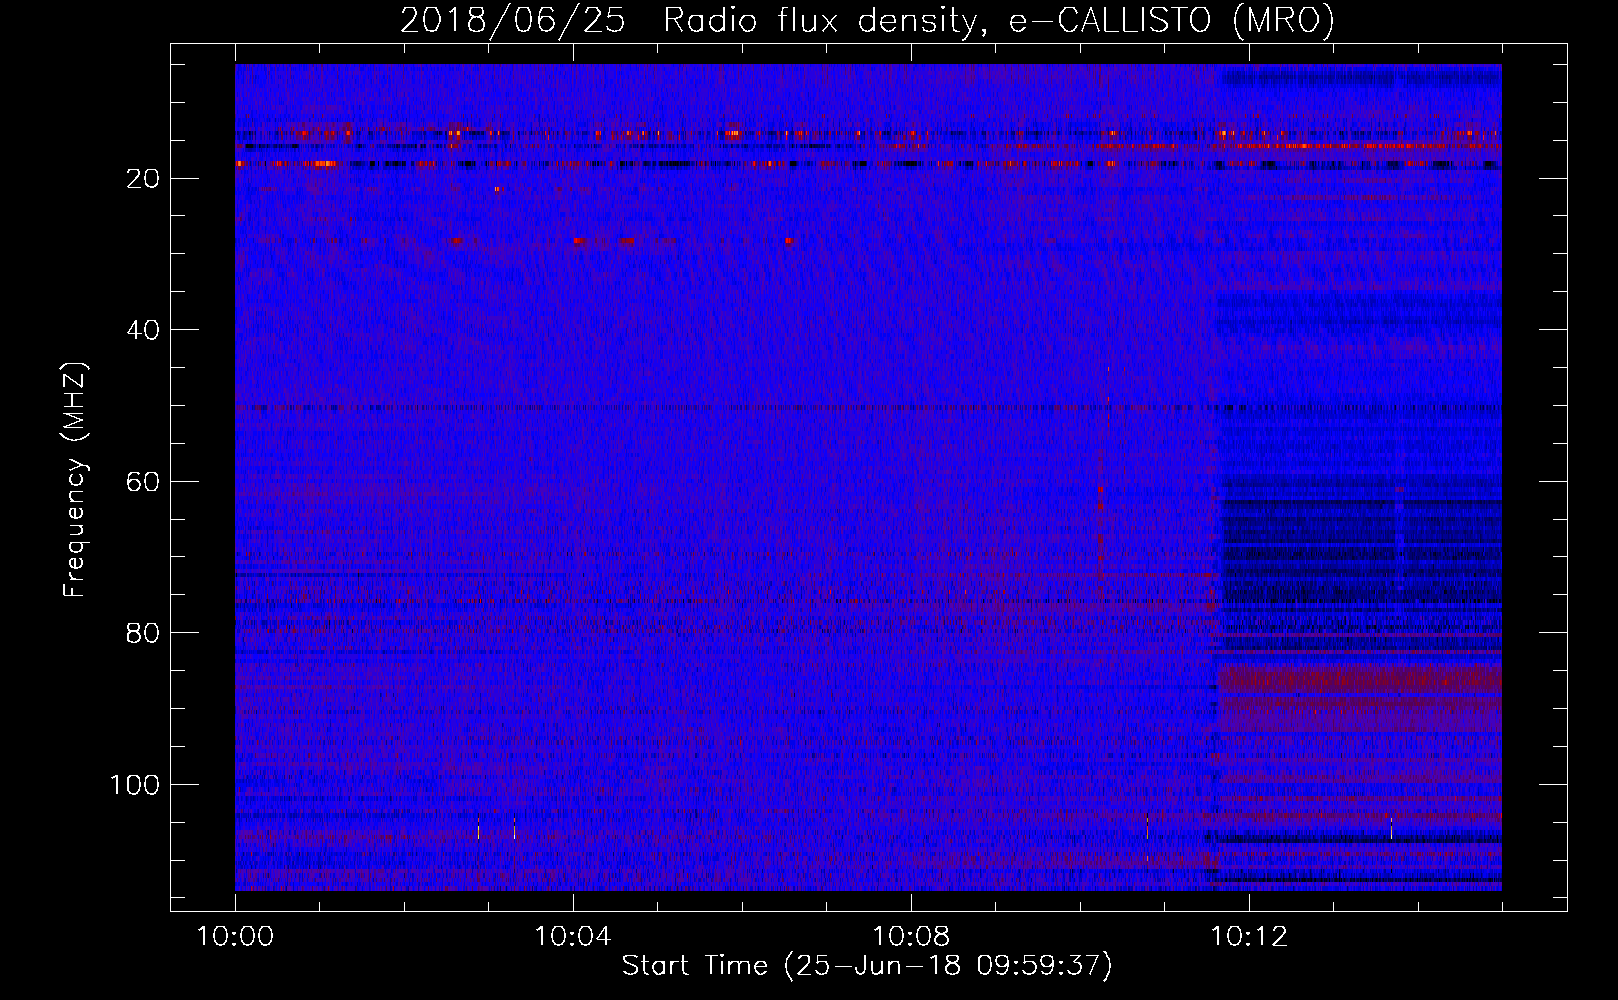The width and height of the screenshot is (1618, 1000).
Task: Click the '40' frequency tick label
Action: click(143, 330)
